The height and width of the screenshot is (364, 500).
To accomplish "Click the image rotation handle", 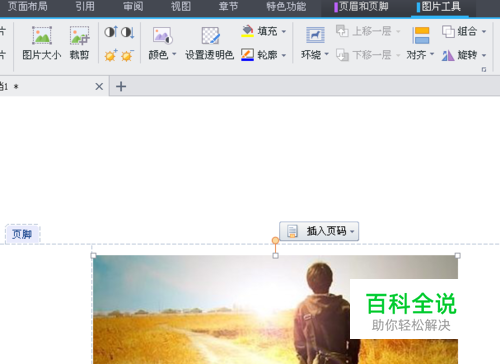I will point(275,240).
